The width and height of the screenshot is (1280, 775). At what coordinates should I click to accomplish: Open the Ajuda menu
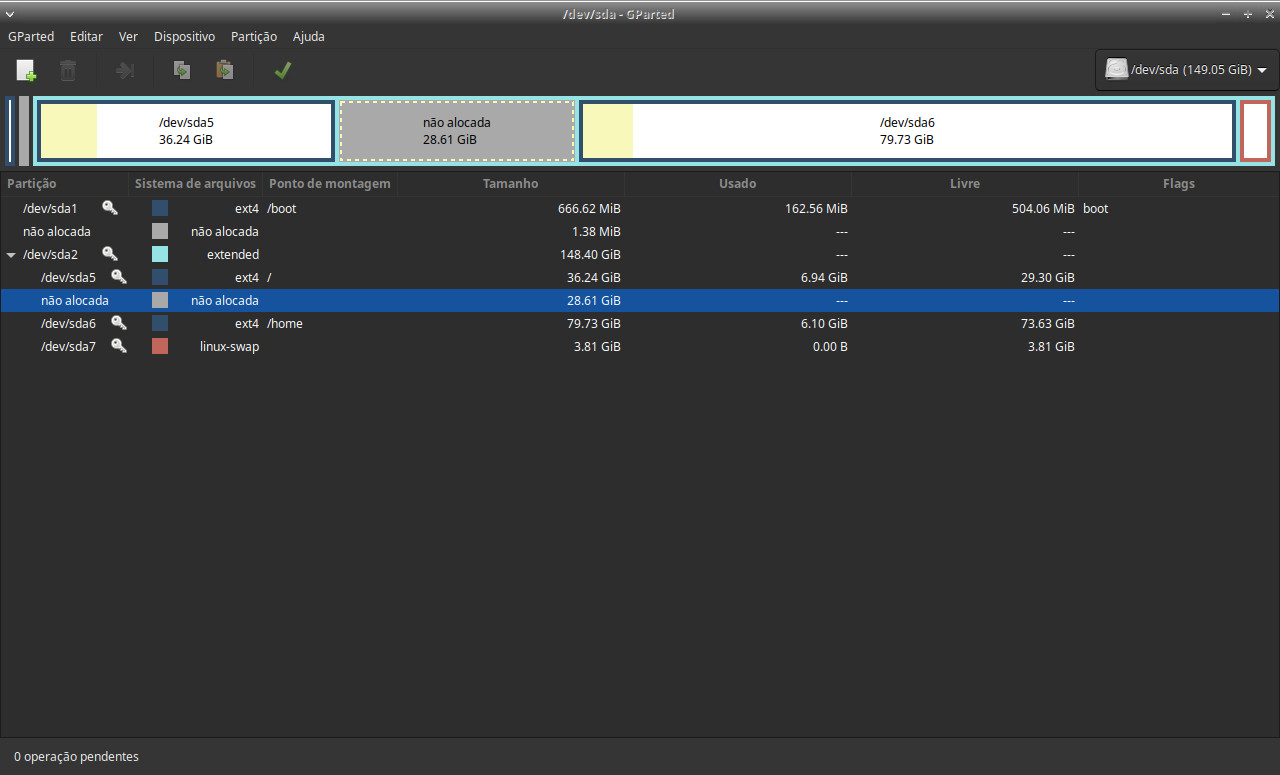coord(309,36)
